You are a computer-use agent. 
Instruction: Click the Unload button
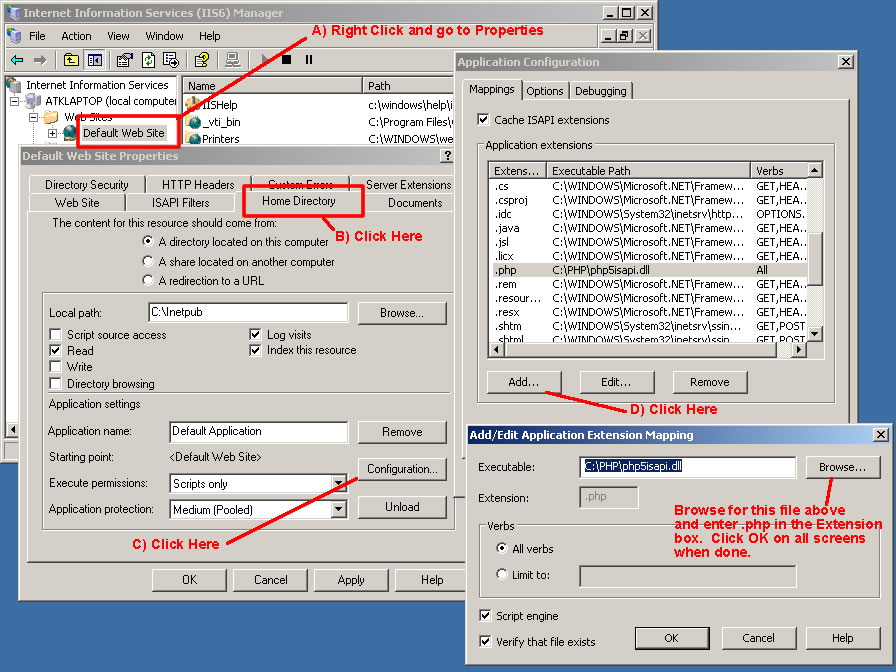click(402, 507)
